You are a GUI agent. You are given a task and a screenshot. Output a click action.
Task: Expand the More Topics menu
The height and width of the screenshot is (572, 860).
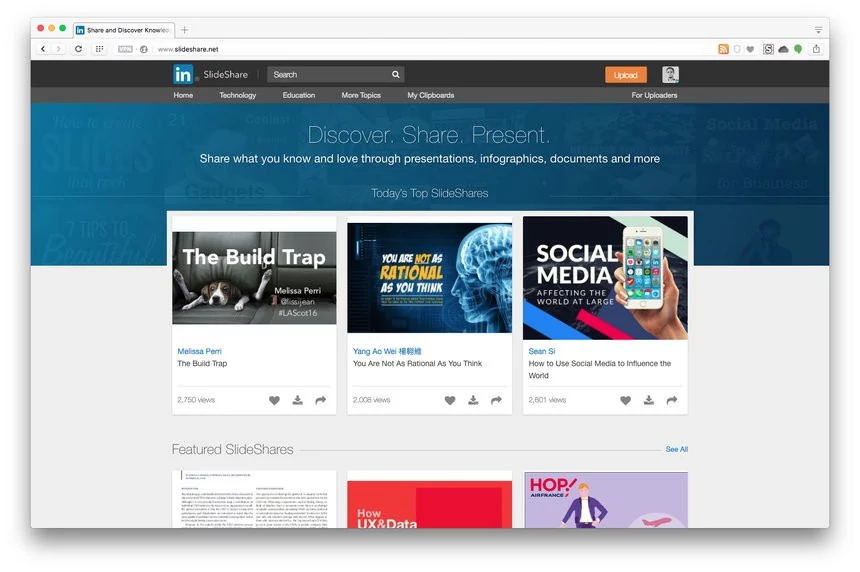361,95
